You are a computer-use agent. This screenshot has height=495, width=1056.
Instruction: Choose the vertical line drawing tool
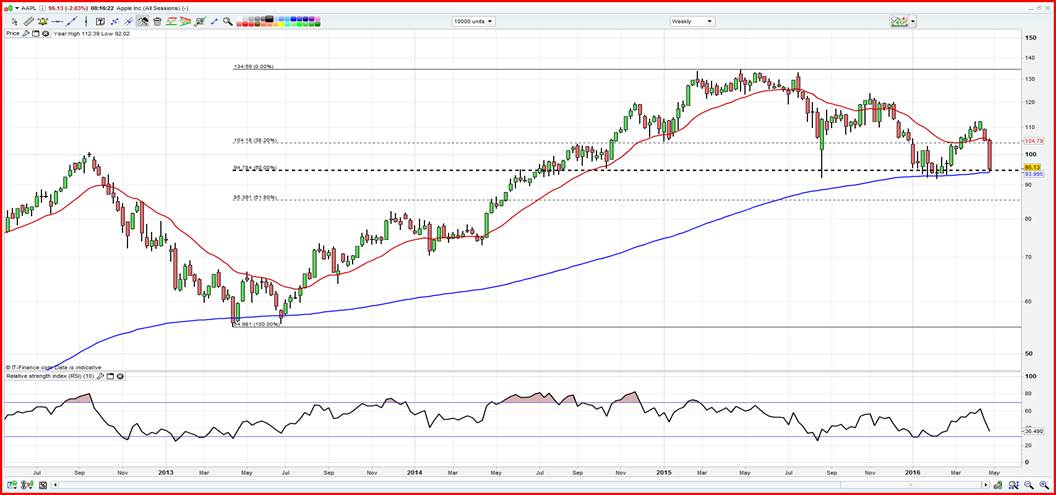click(x=85, y=20)
